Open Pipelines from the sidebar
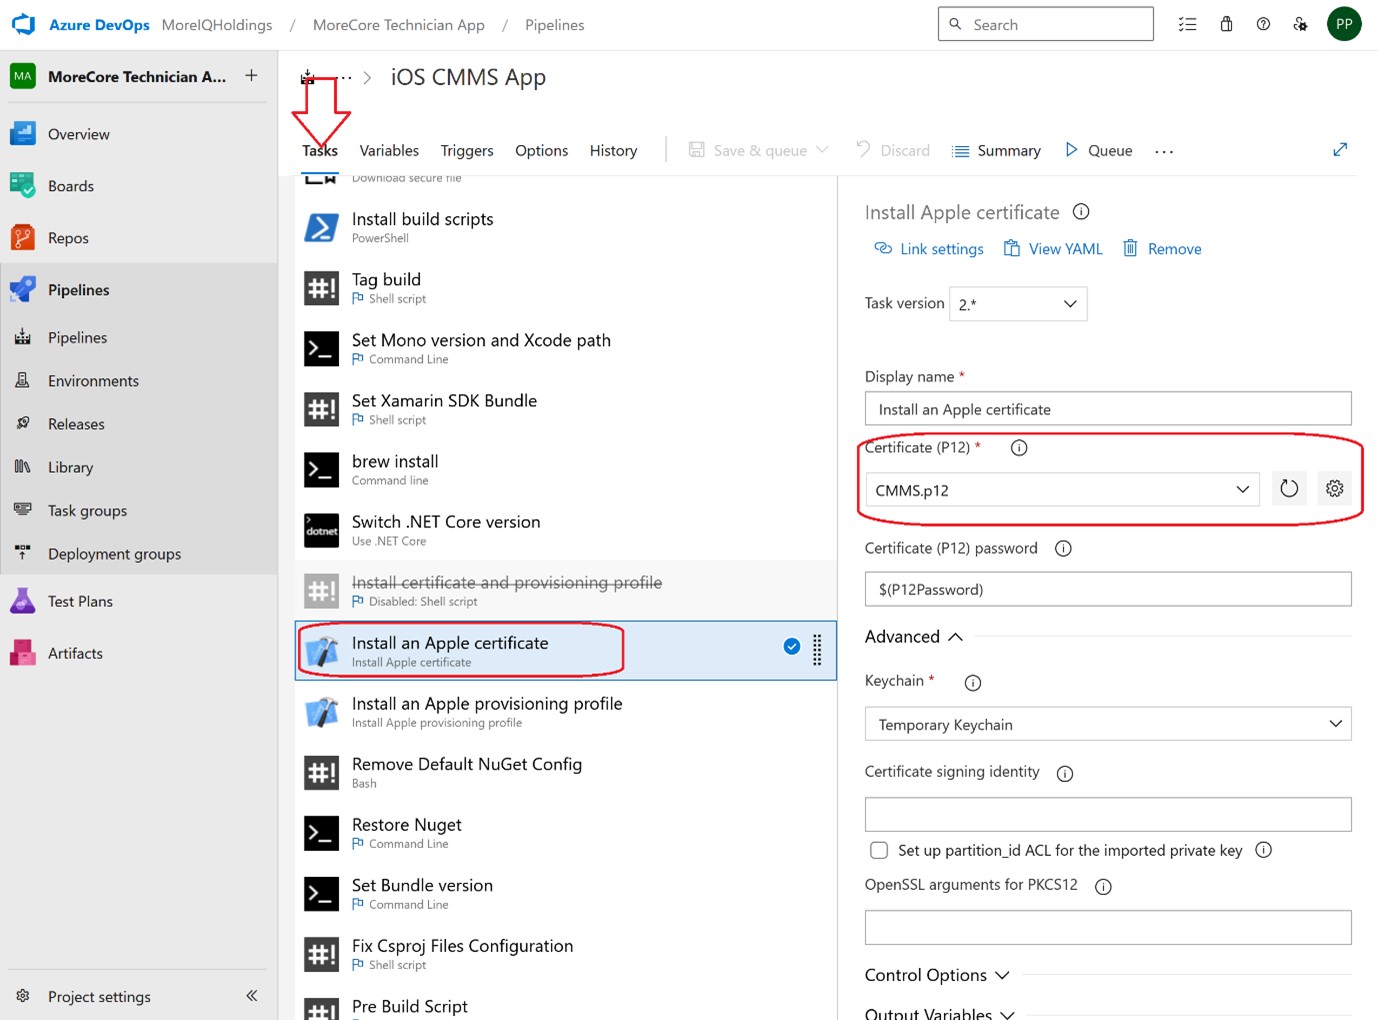Image resolution: width=1378 pixels, height=1020 pixels. coord(77,289)
